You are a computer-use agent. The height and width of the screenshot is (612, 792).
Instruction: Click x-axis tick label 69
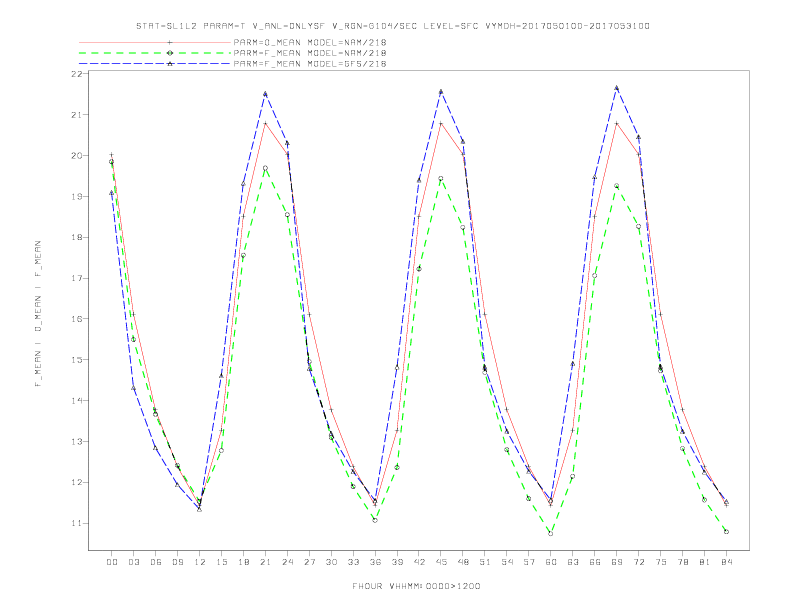[x=617, y=562]
